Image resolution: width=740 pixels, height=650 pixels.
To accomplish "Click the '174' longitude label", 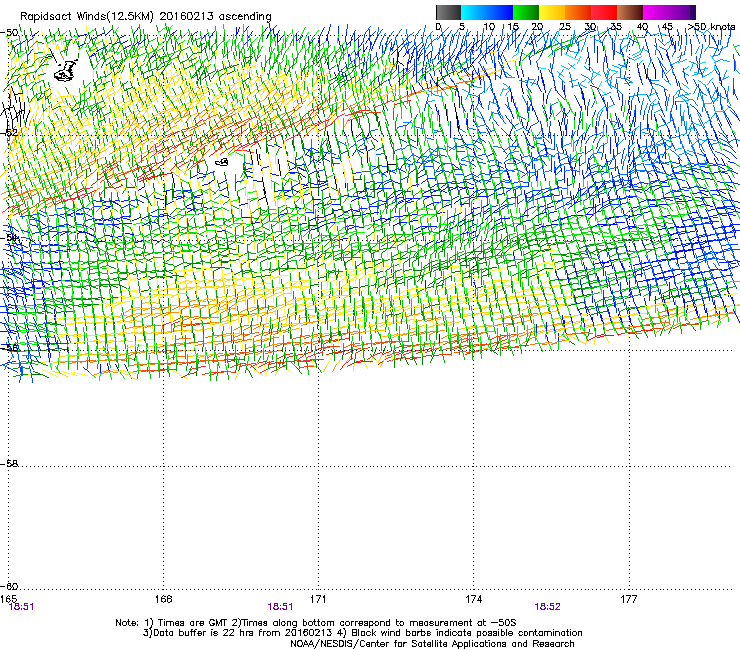I will (x=473, y=599).
